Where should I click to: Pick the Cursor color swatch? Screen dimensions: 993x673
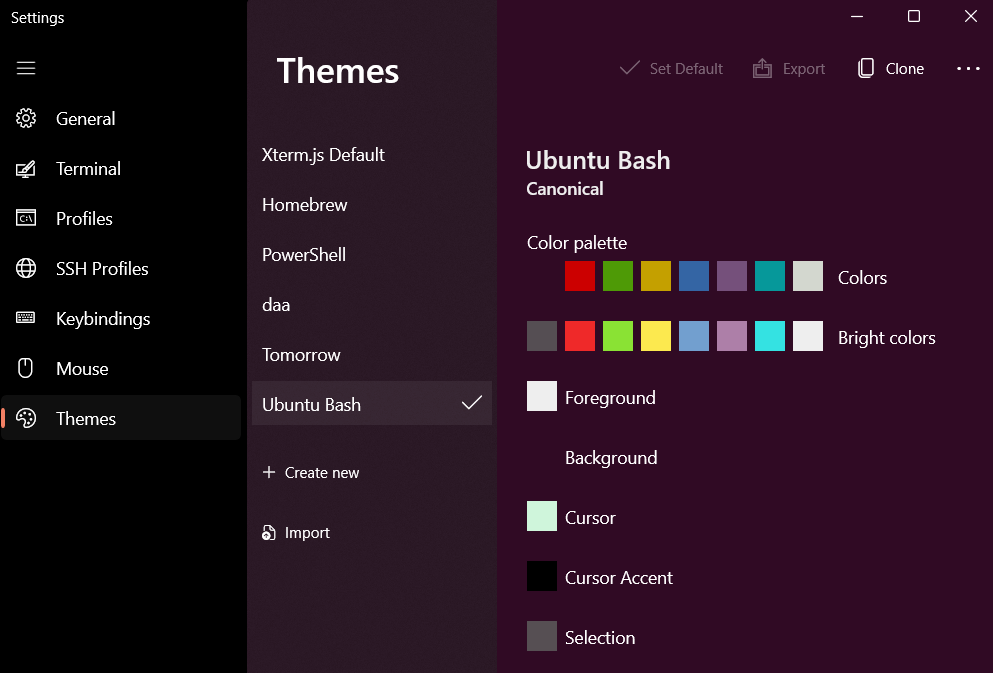[x=542, y=517]
